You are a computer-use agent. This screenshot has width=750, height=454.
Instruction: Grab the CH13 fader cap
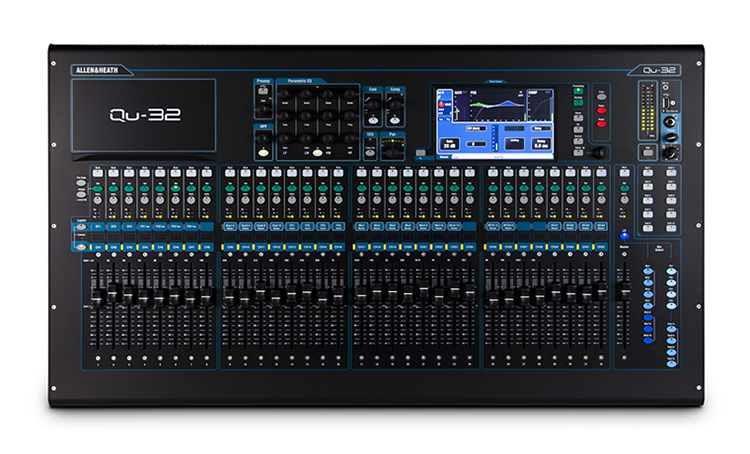[291, 293]
